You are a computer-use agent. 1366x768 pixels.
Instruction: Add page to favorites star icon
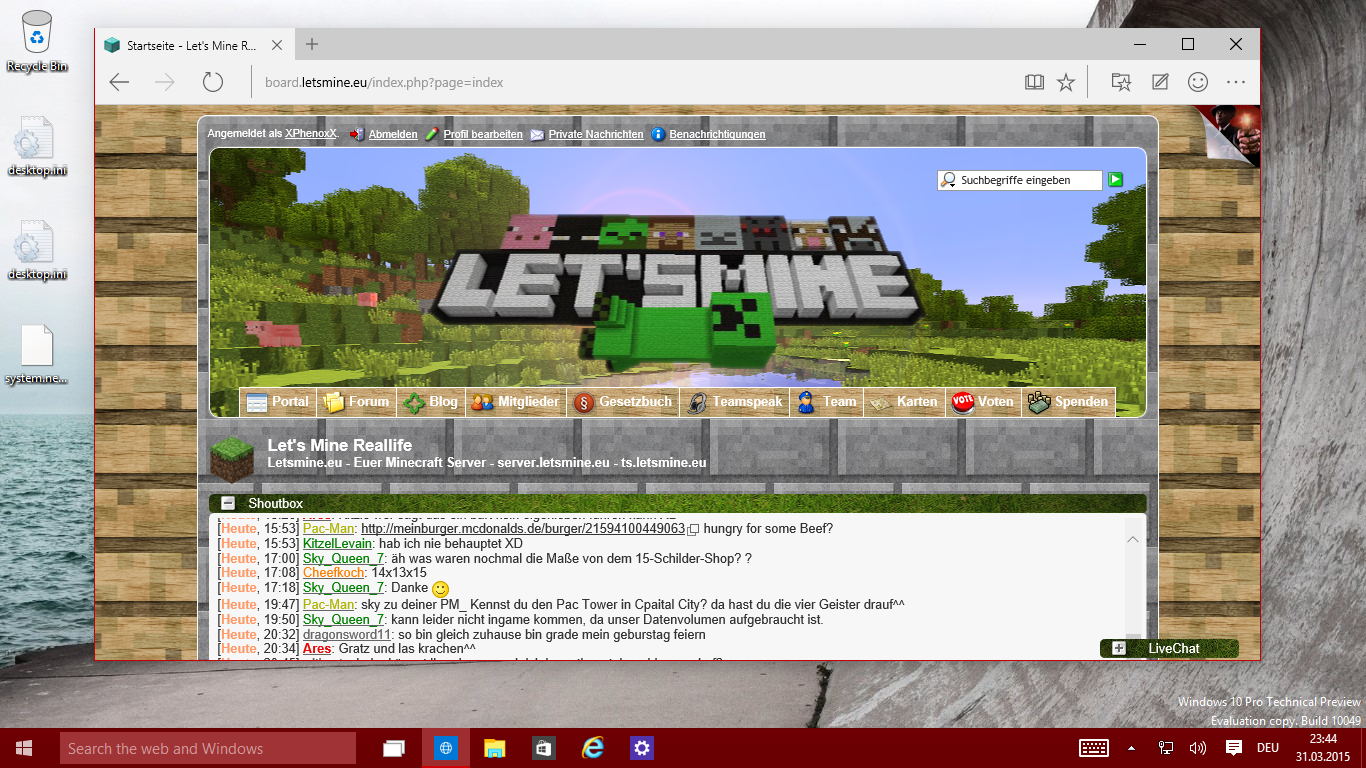pos(1066,82)
